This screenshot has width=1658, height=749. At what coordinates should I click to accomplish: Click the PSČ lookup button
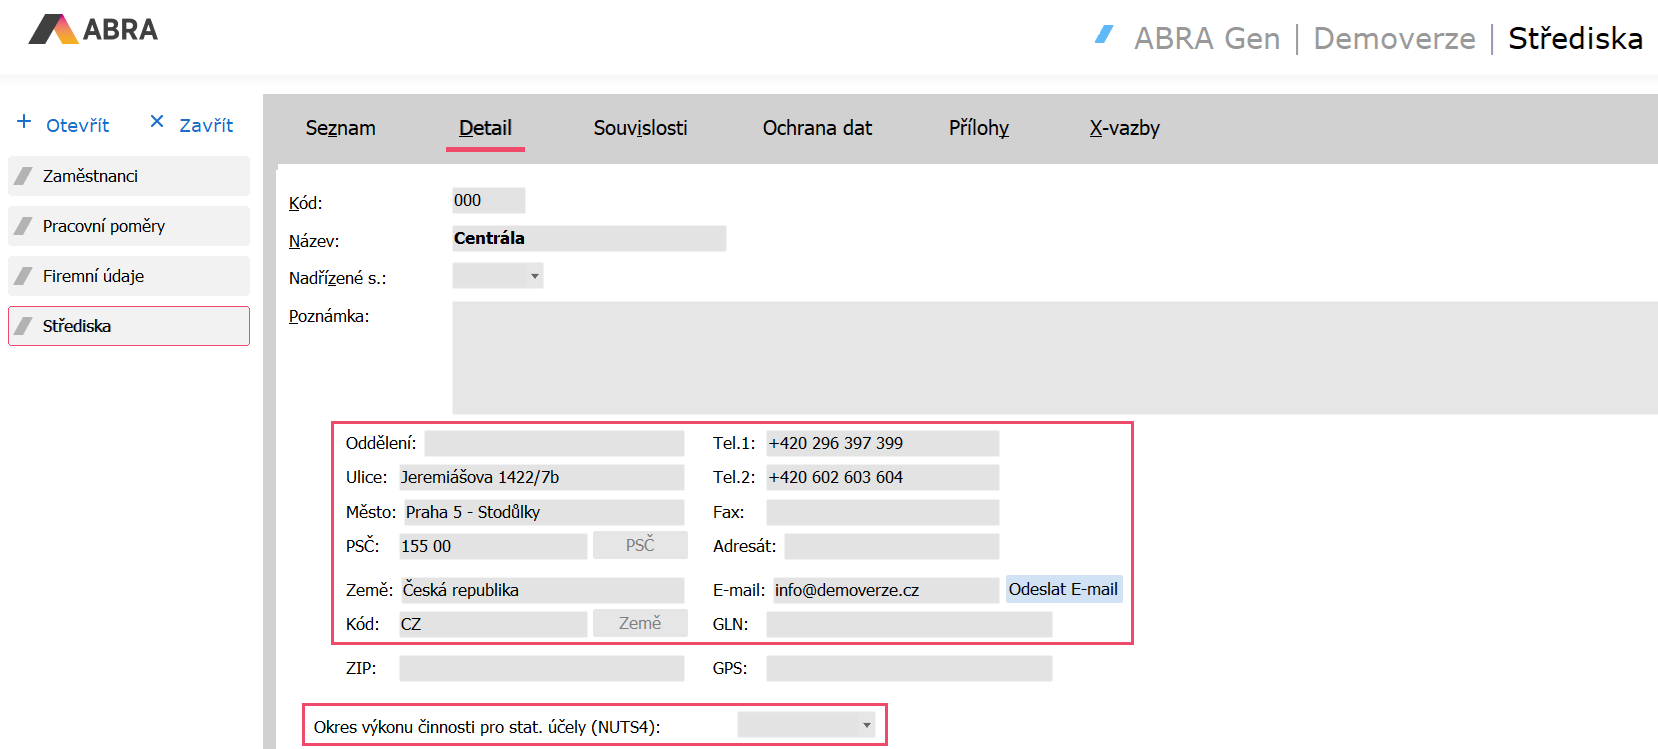tap(640, 545)
